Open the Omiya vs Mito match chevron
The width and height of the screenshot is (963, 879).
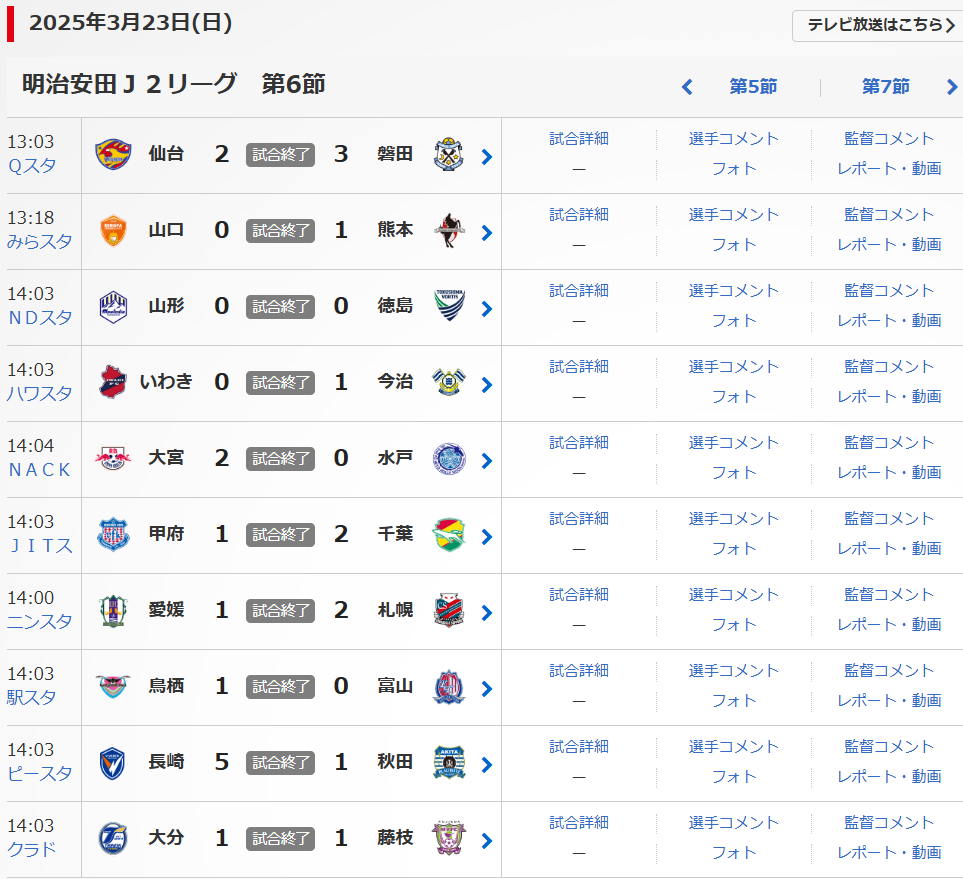487,460
